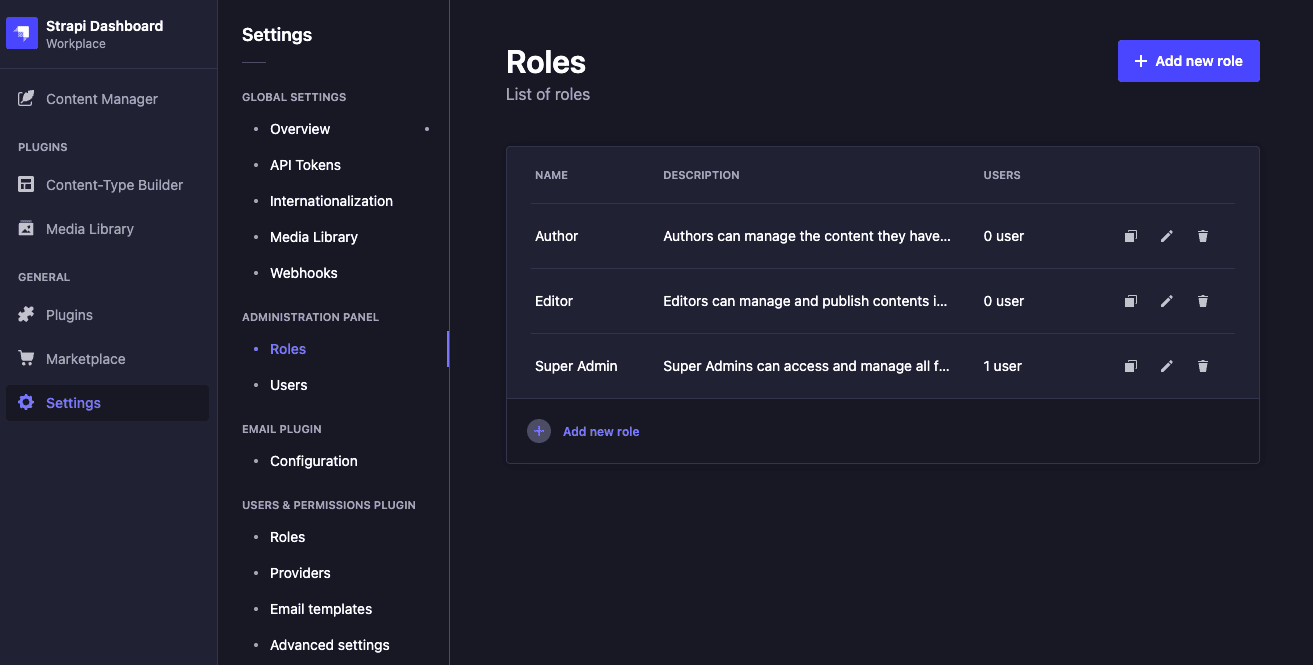Click the DESCRIPTION column header
The width and height of the screenshot is (1313, 665).
[x=701, y=175]
